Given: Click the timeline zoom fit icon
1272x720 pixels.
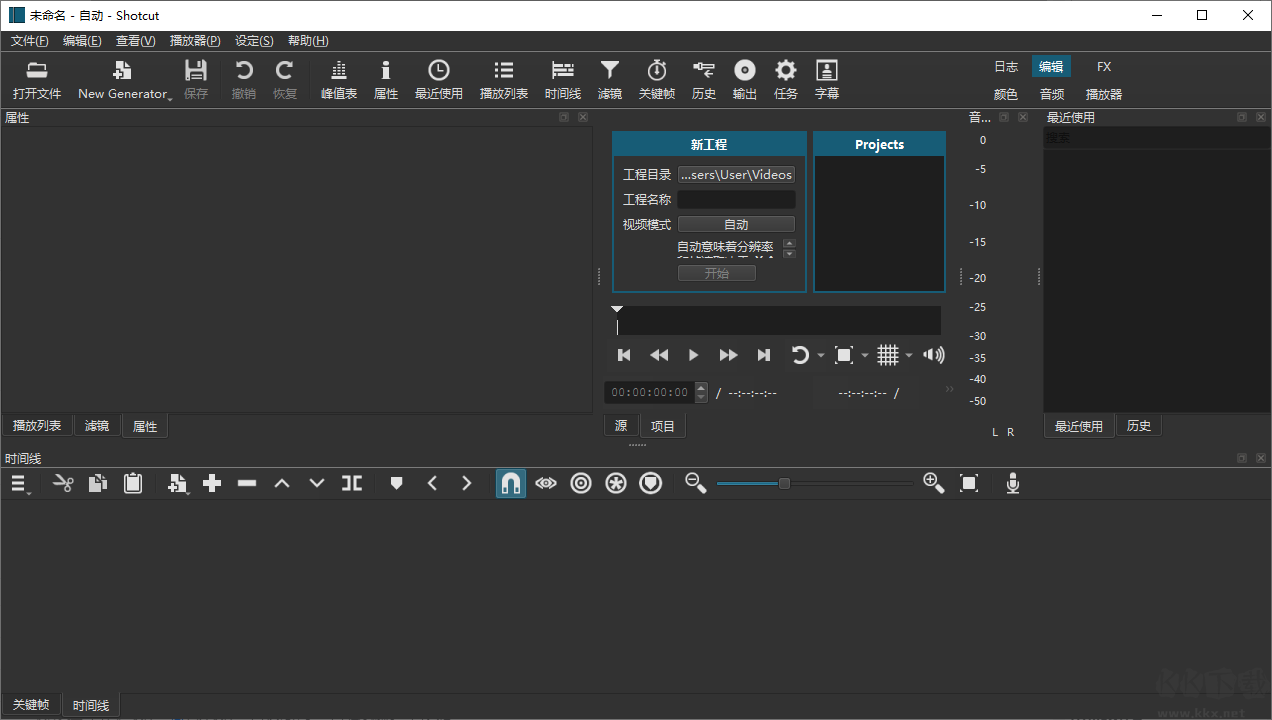Looking at the screenshot, I should 968,483.
